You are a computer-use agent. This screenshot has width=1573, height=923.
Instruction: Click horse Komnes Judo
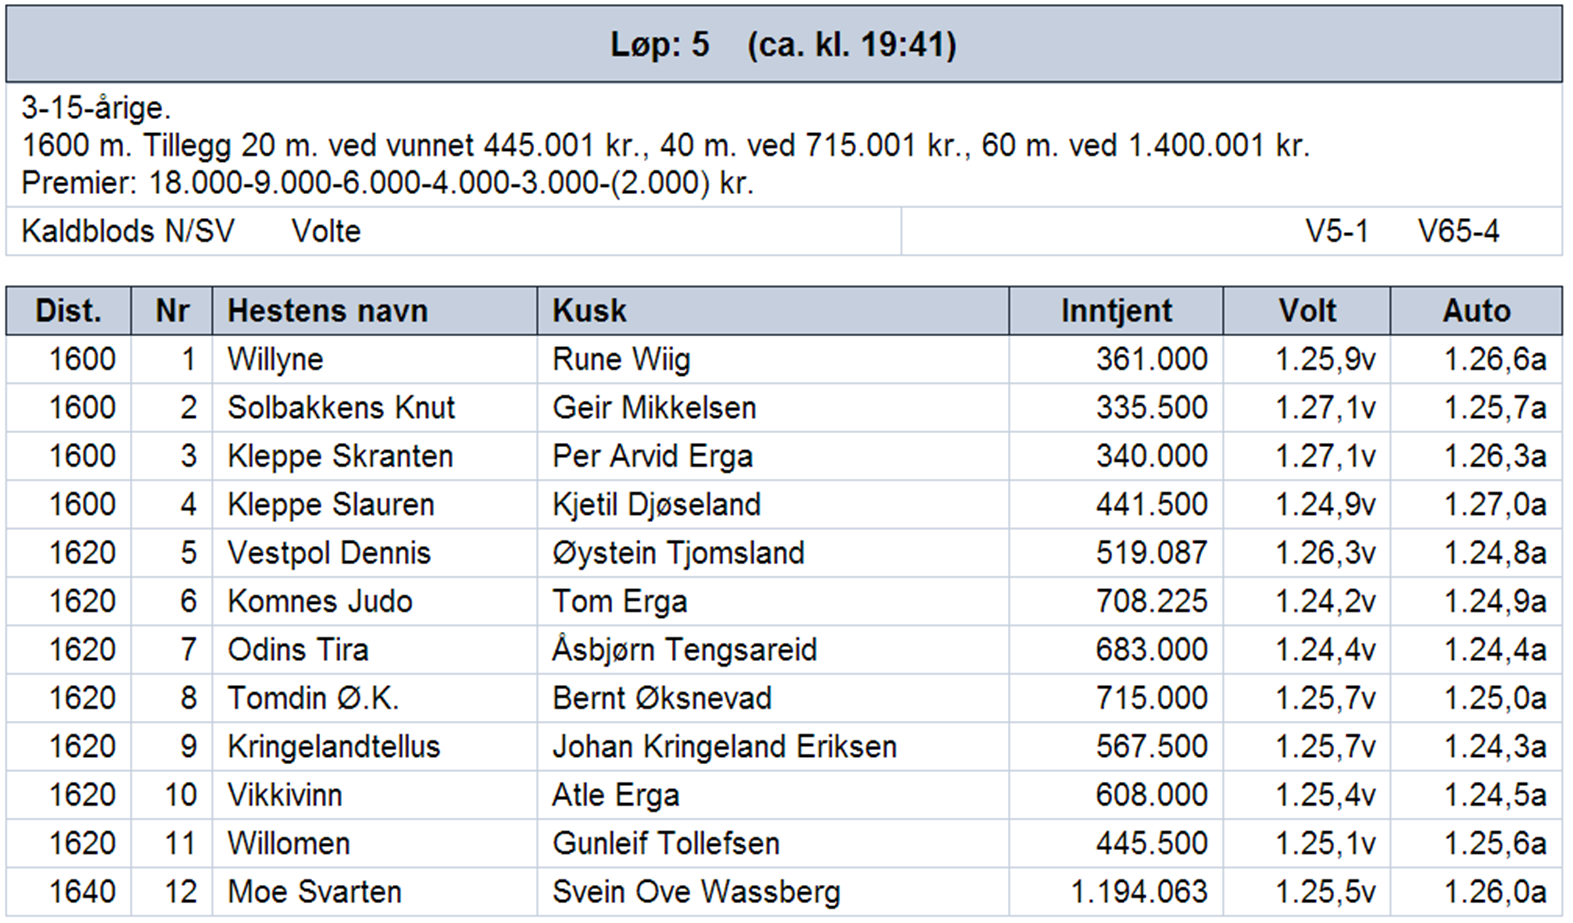(320, 601)
